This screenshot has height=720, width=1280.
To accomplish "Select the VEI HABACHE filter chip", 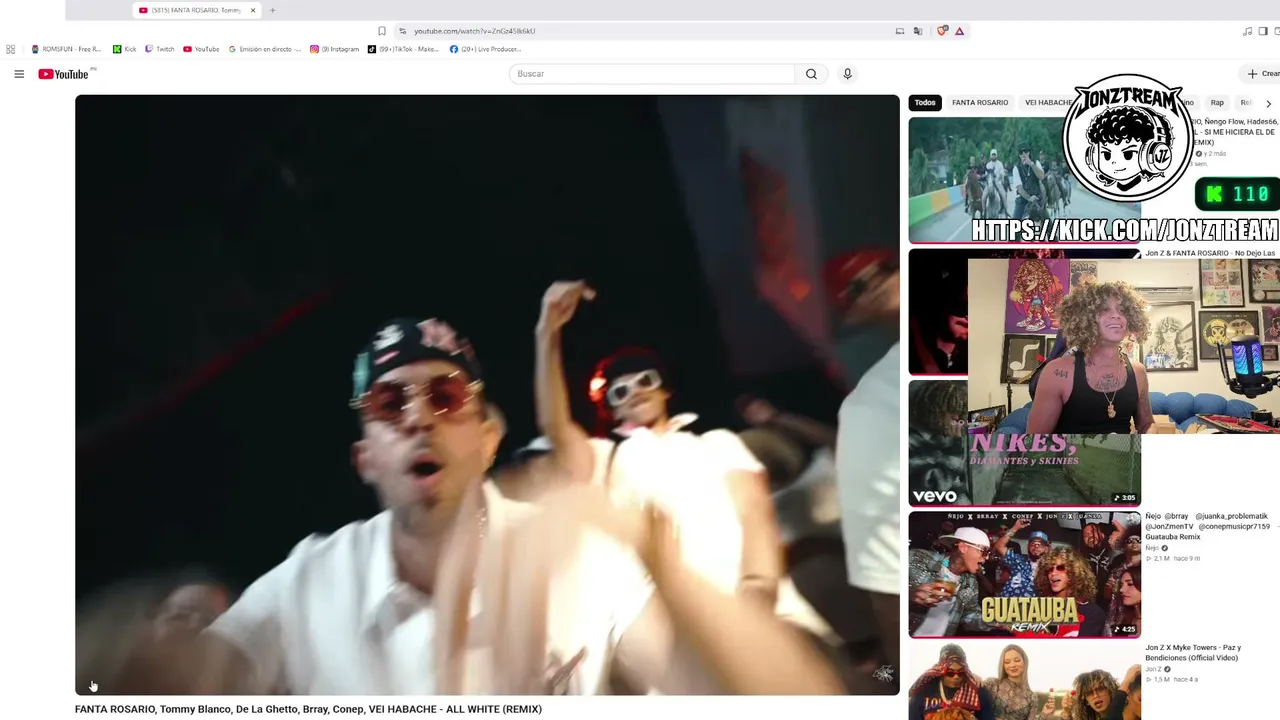I will coord(1048,103).
